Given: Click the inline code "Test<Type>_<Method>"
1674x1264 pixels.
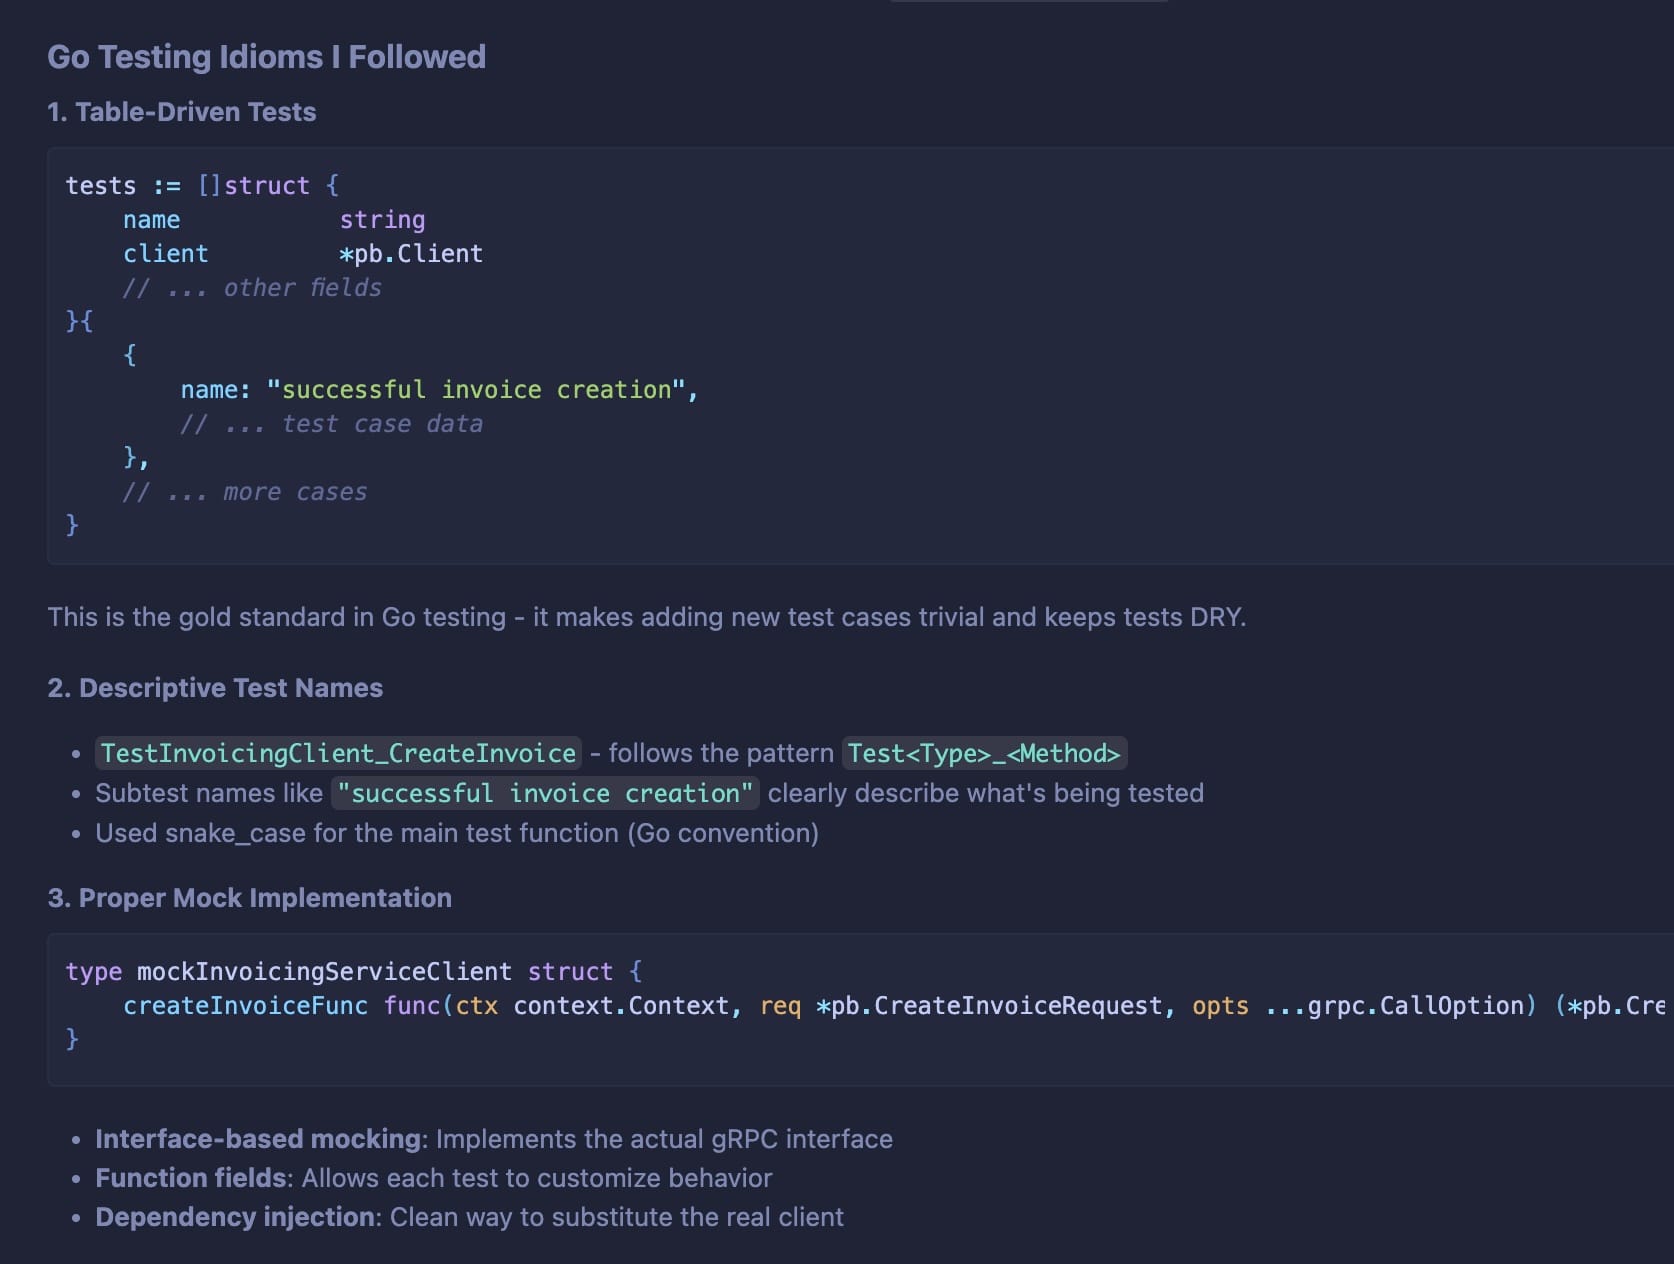Looking at the screenshot, I should point(984,753).
